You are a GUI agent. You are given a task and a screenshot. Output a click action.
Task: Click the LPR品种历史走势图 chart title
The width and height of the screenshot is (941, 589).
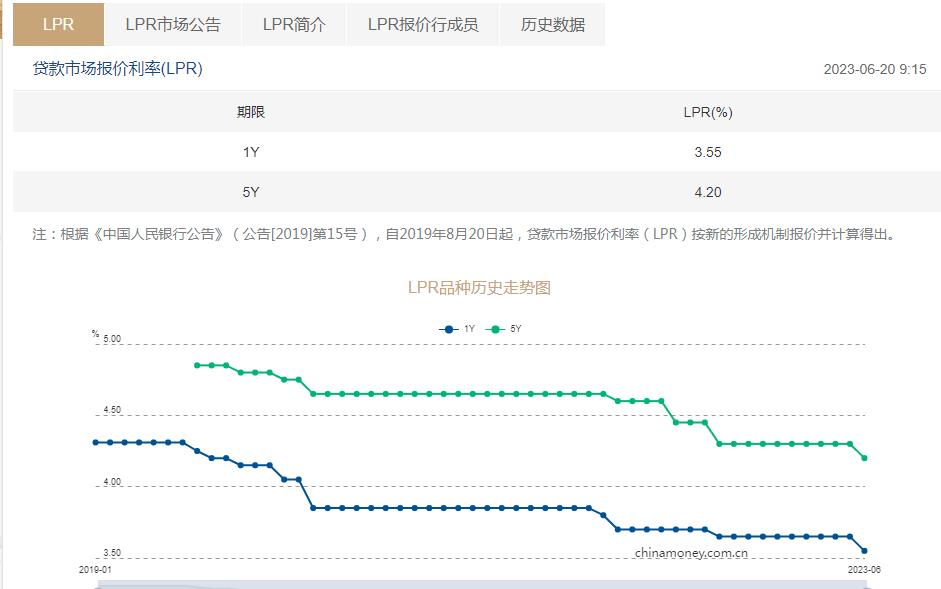(479, 287)
